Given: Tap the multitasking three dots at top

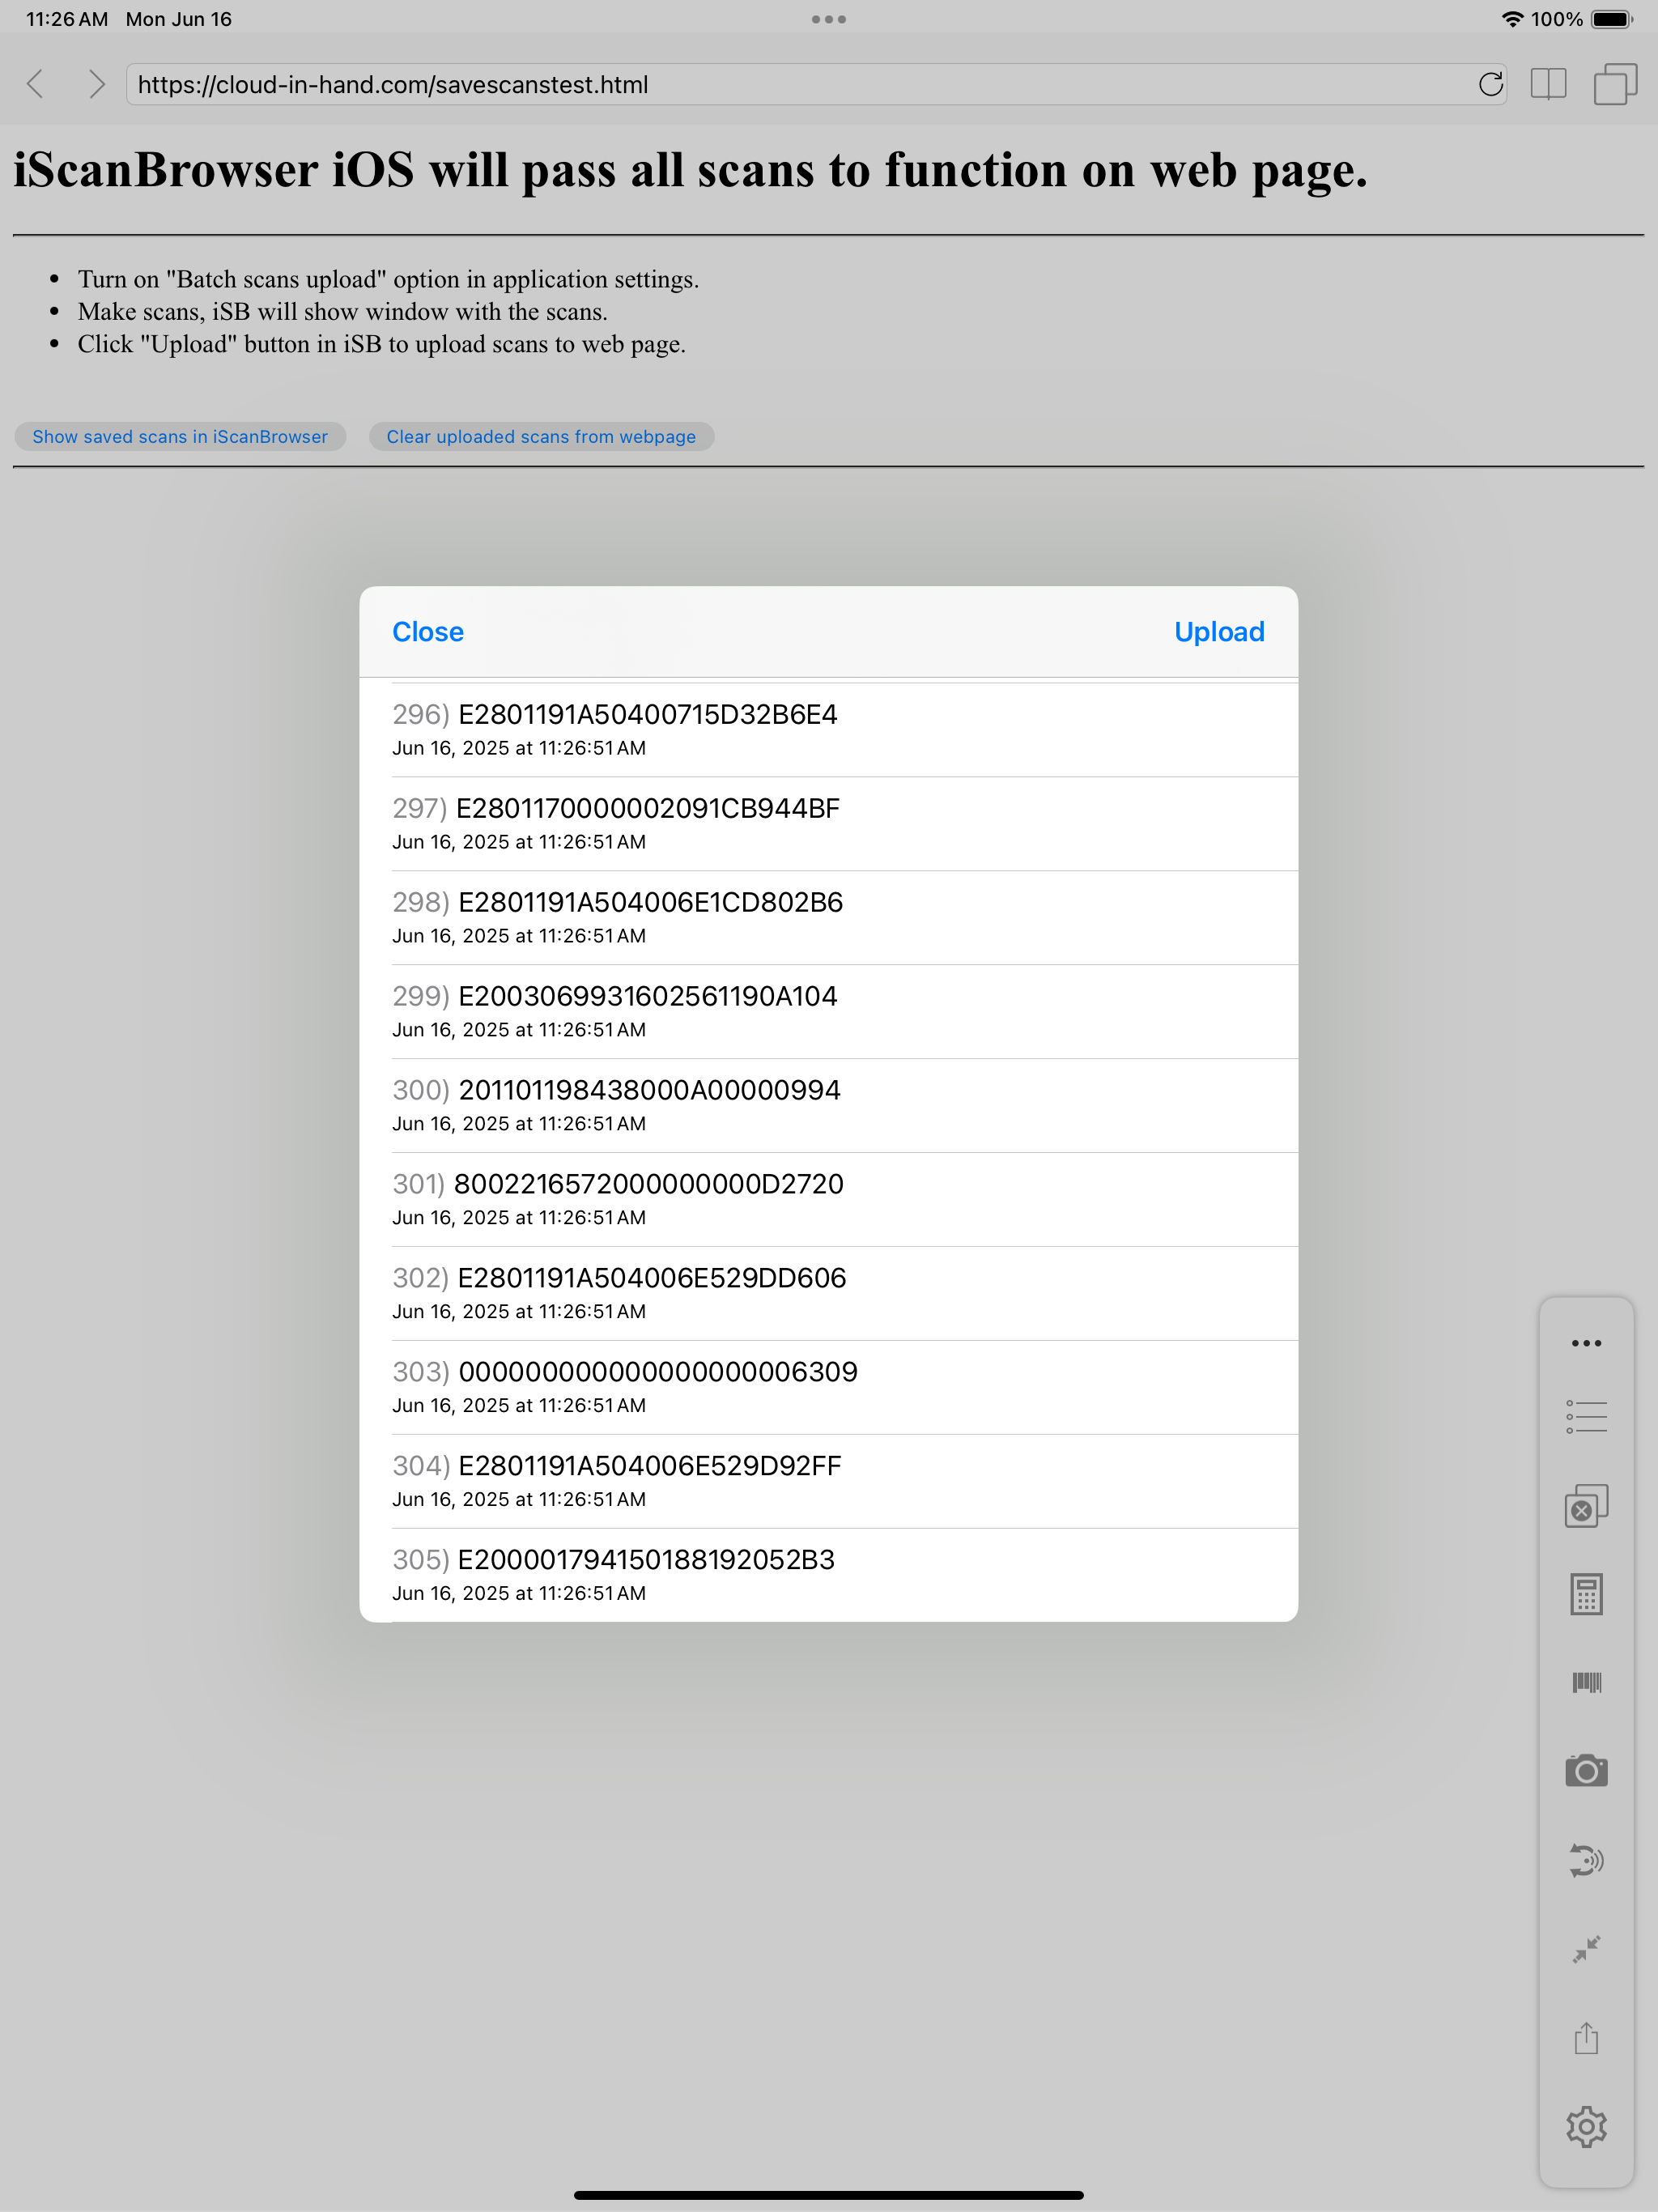Looking at the screenshot, I should tap(829, 19).
